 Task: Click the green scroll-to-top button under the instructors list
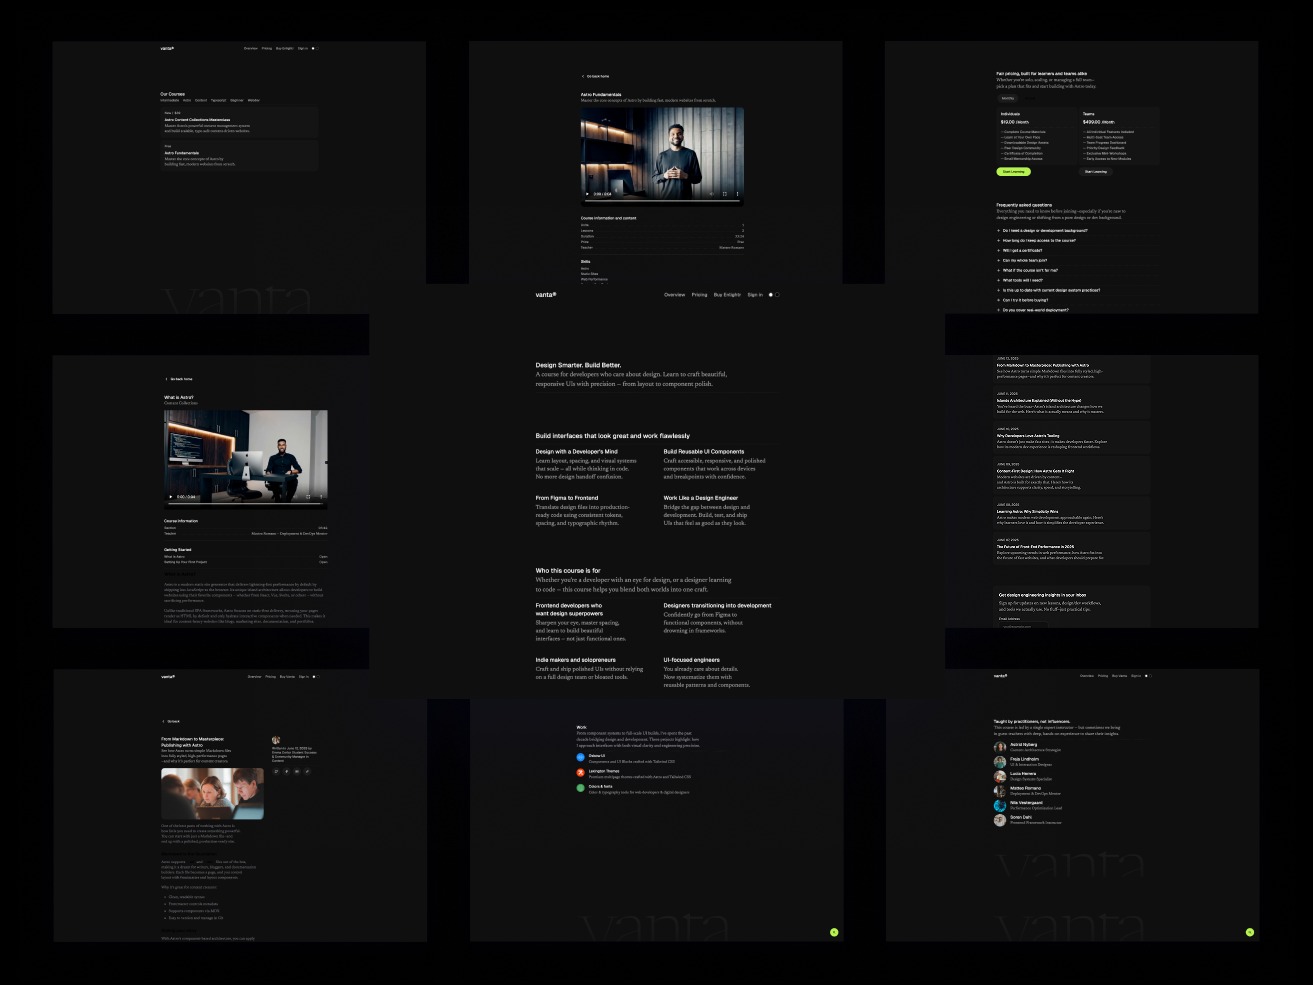point(1249,932)
